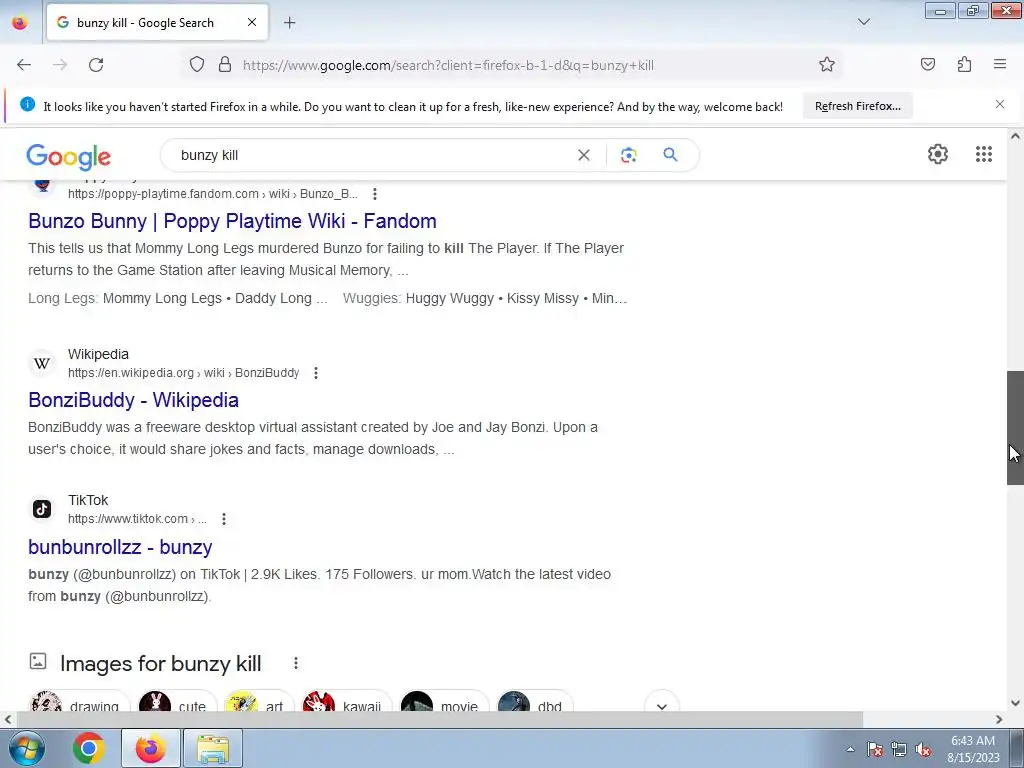Click the vertical scrollbar thumb
The width and height of the screenshot is (1024, 768).
pos(1015,428)
